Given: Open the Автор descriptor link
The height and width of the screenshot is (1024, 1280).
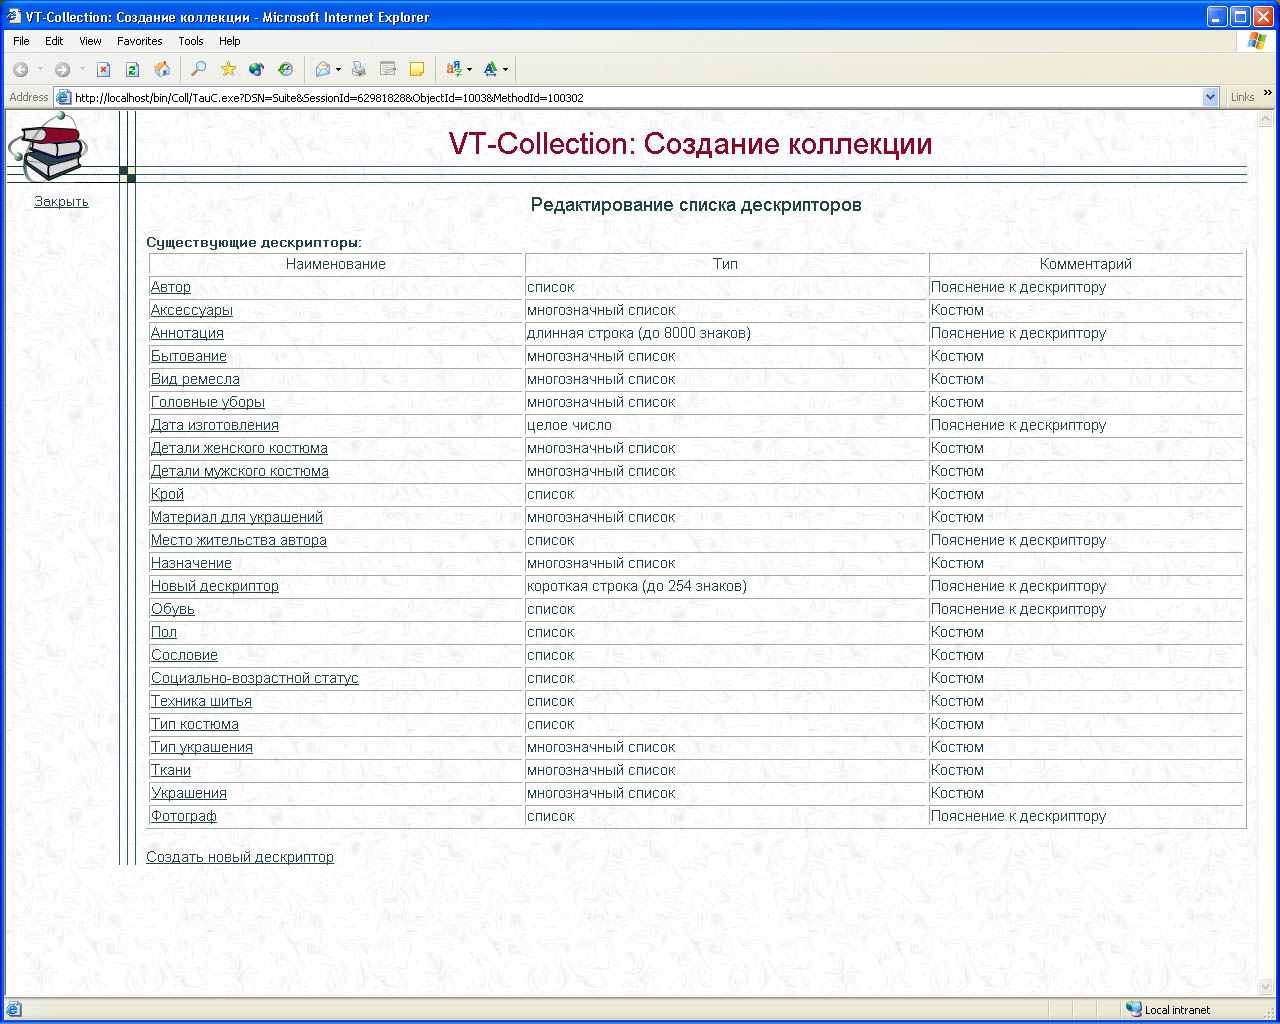Looking at the screenshot, I should (170, 287).
